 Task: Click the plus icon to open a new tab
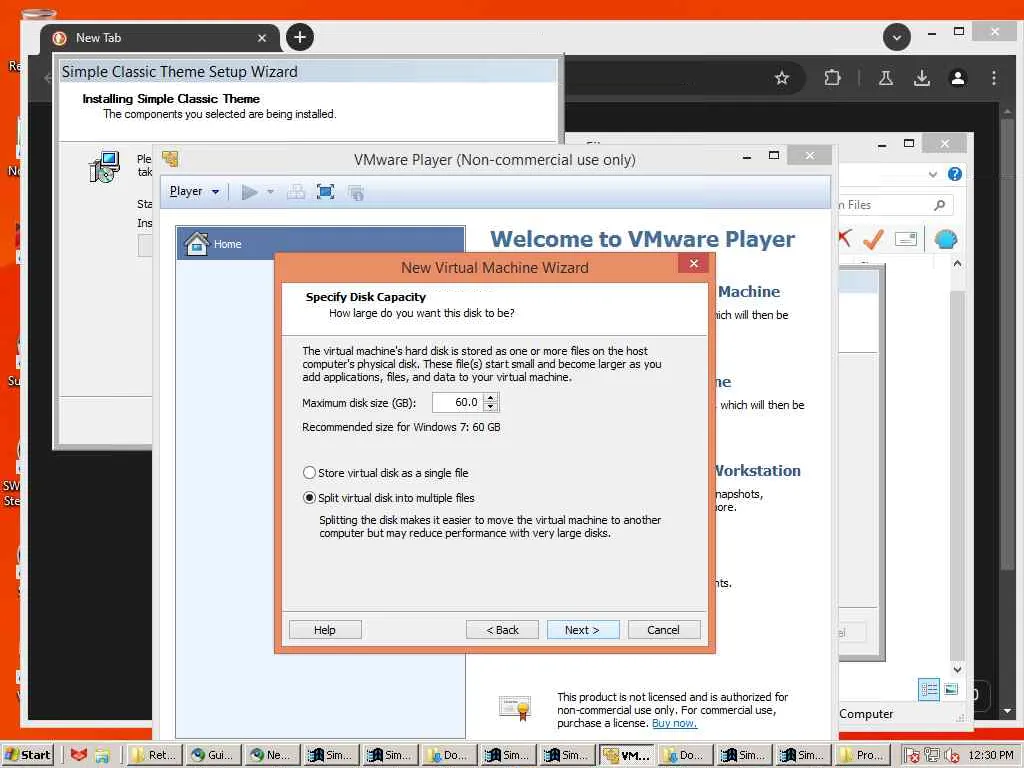pos(300,37)
